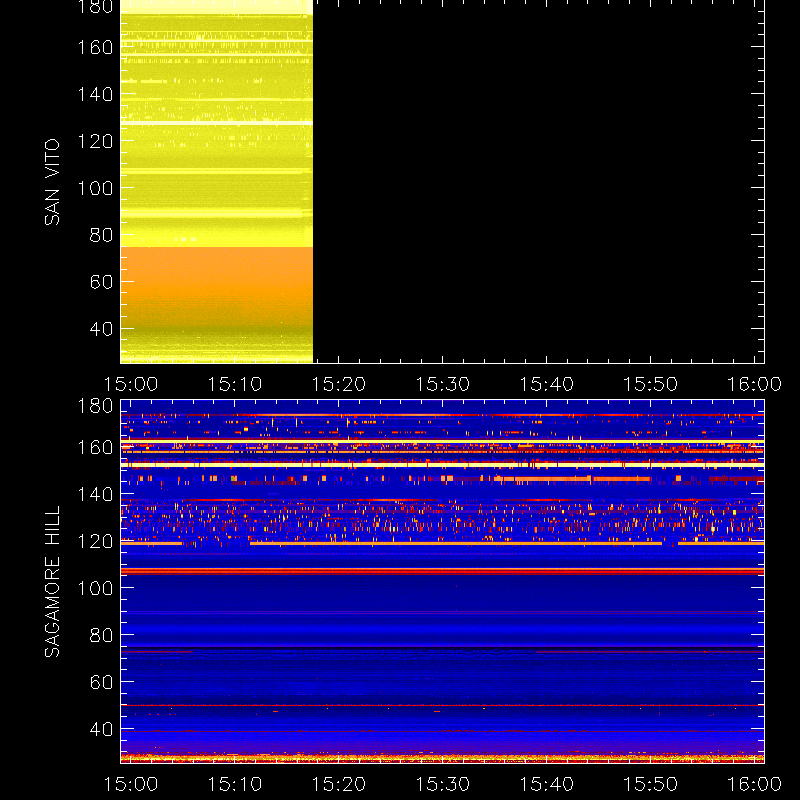Pick the 160 tick label on Sagamore Hill axis

(x=95, y=447)
